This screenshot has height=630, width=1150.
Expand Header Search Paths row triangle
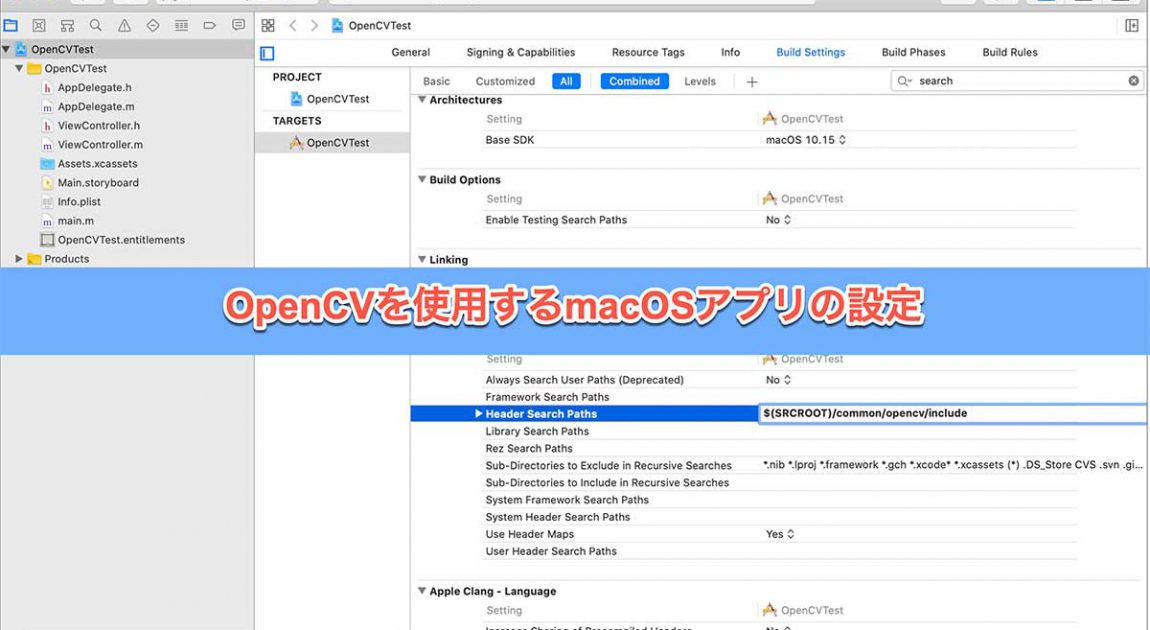(478, 414)
